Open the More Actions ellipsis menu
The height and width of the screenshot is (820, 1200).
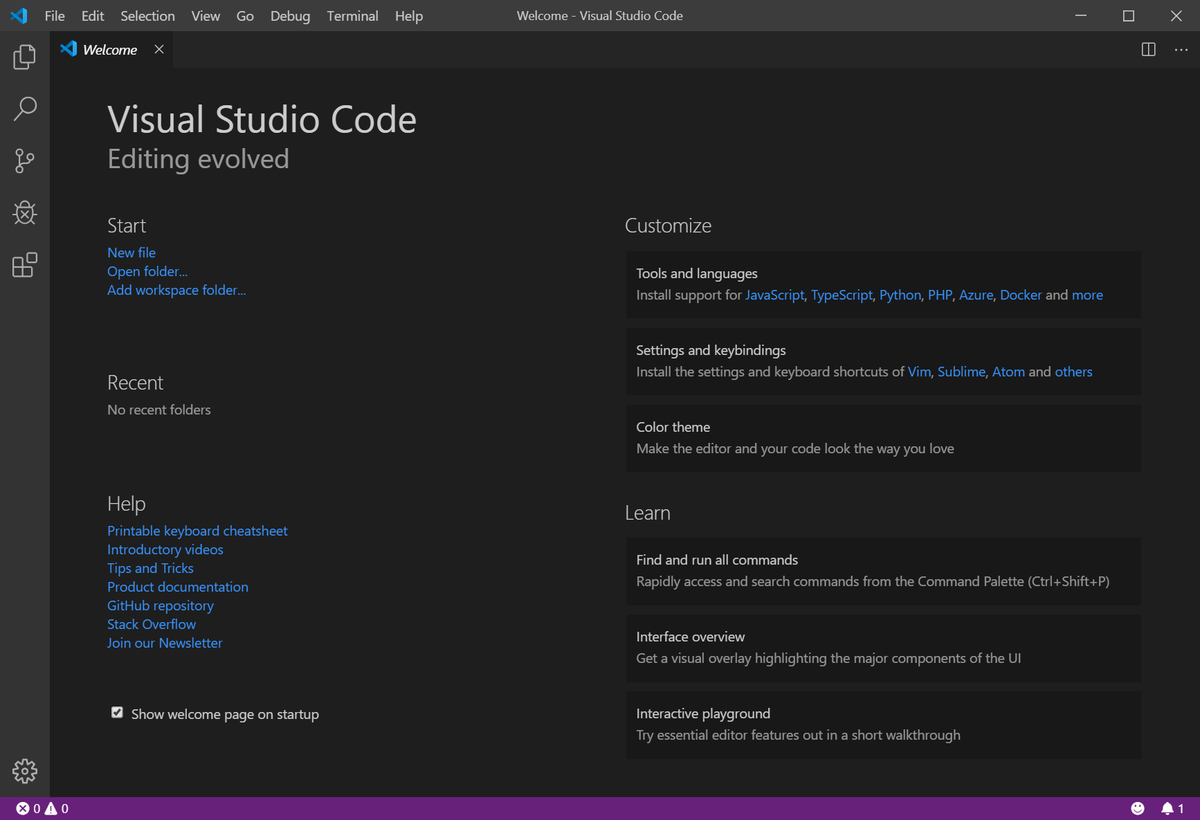coord(1181,49)
